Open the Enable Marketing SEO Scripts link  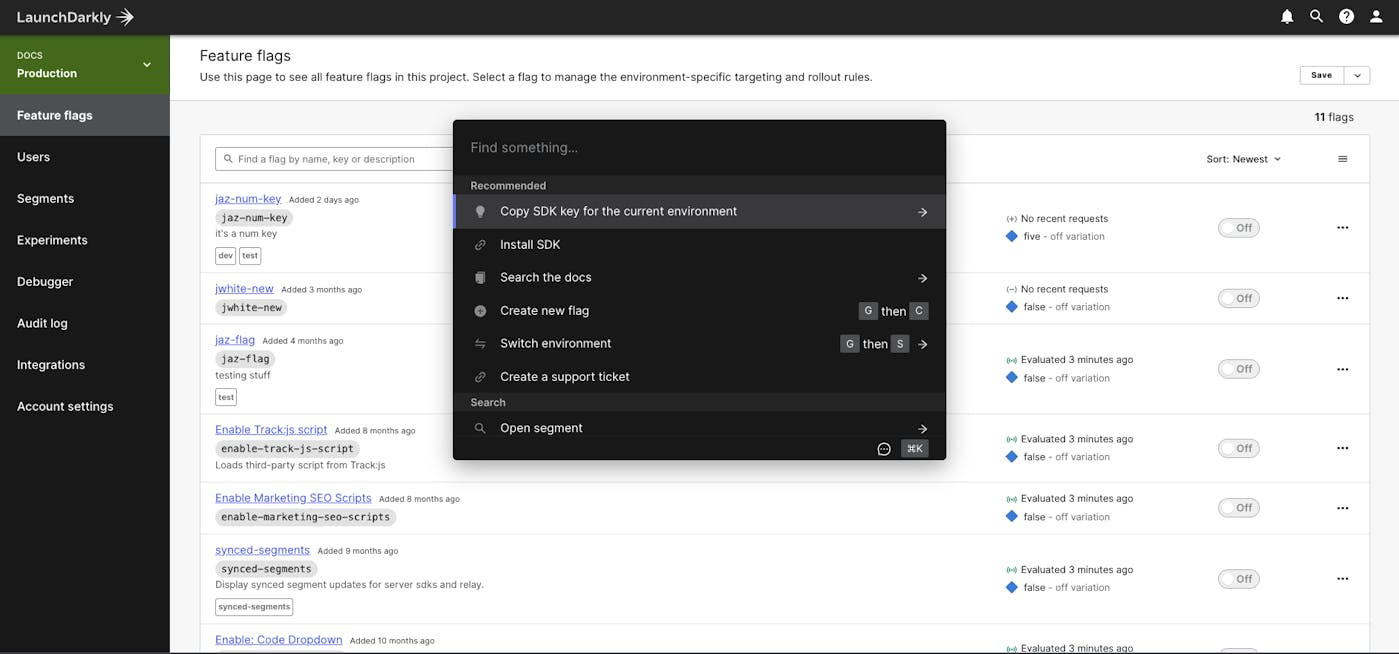(x=293, y=498)
